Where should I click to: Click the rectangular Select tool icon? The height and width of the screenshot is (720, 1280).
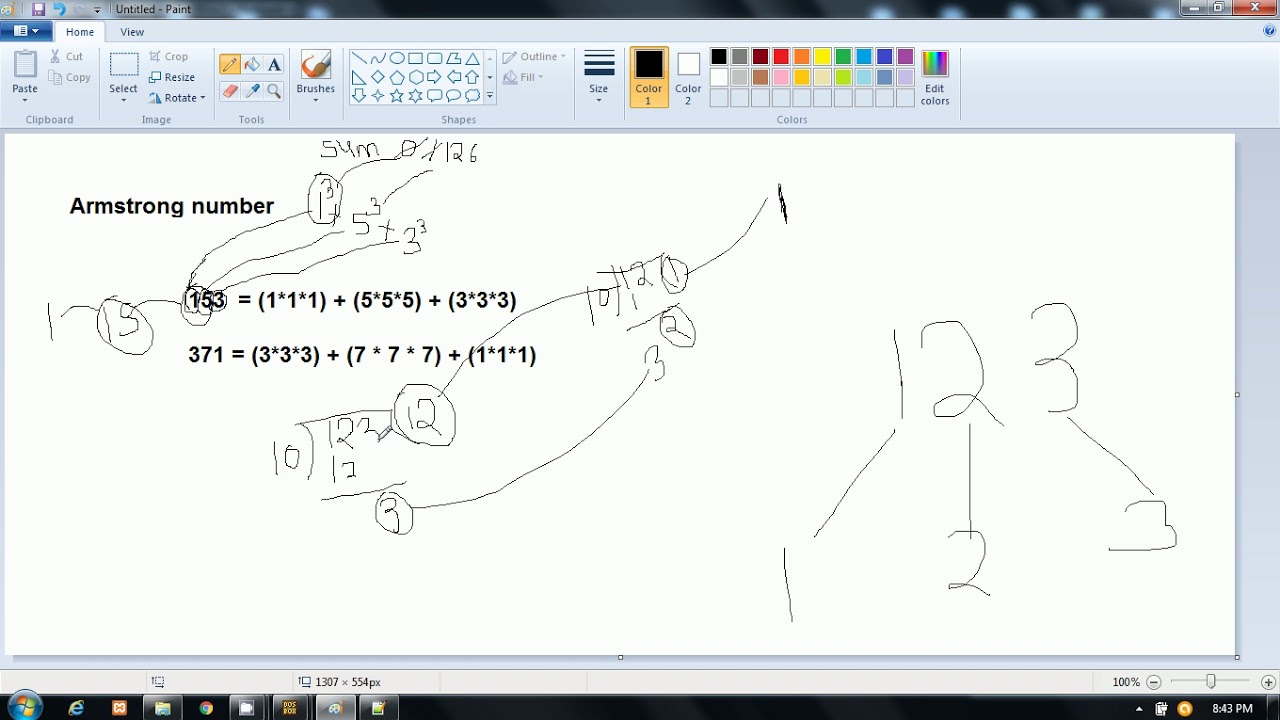tap(124, 65)
